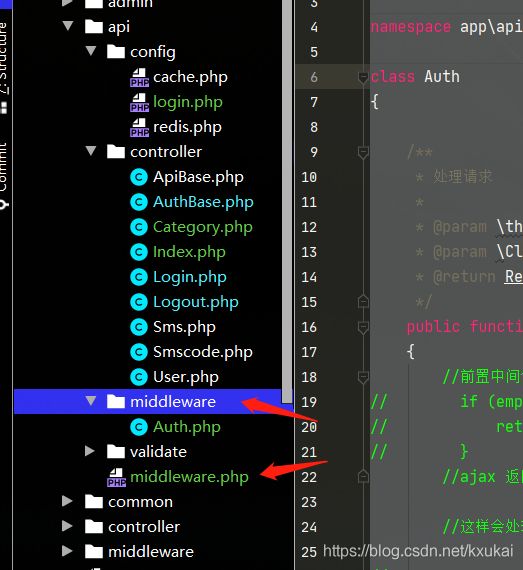Click line number 10 in the gutter

click(309, 177)
